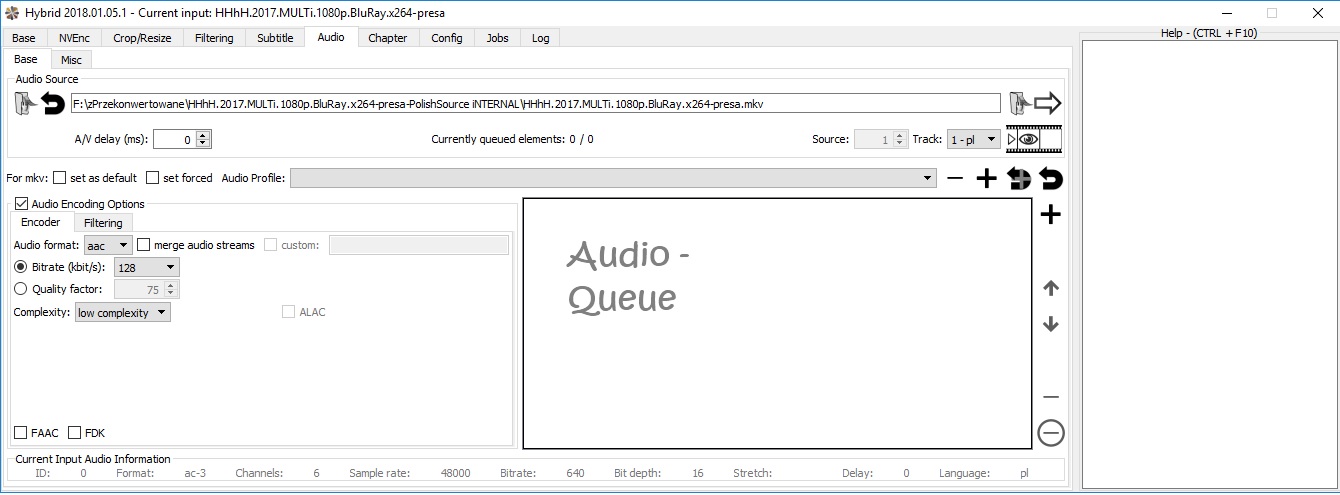Click the circled minus clear-queue icon
Image resolution: width=1340 pixels, height=495 pixels.
click(1050, 433)
